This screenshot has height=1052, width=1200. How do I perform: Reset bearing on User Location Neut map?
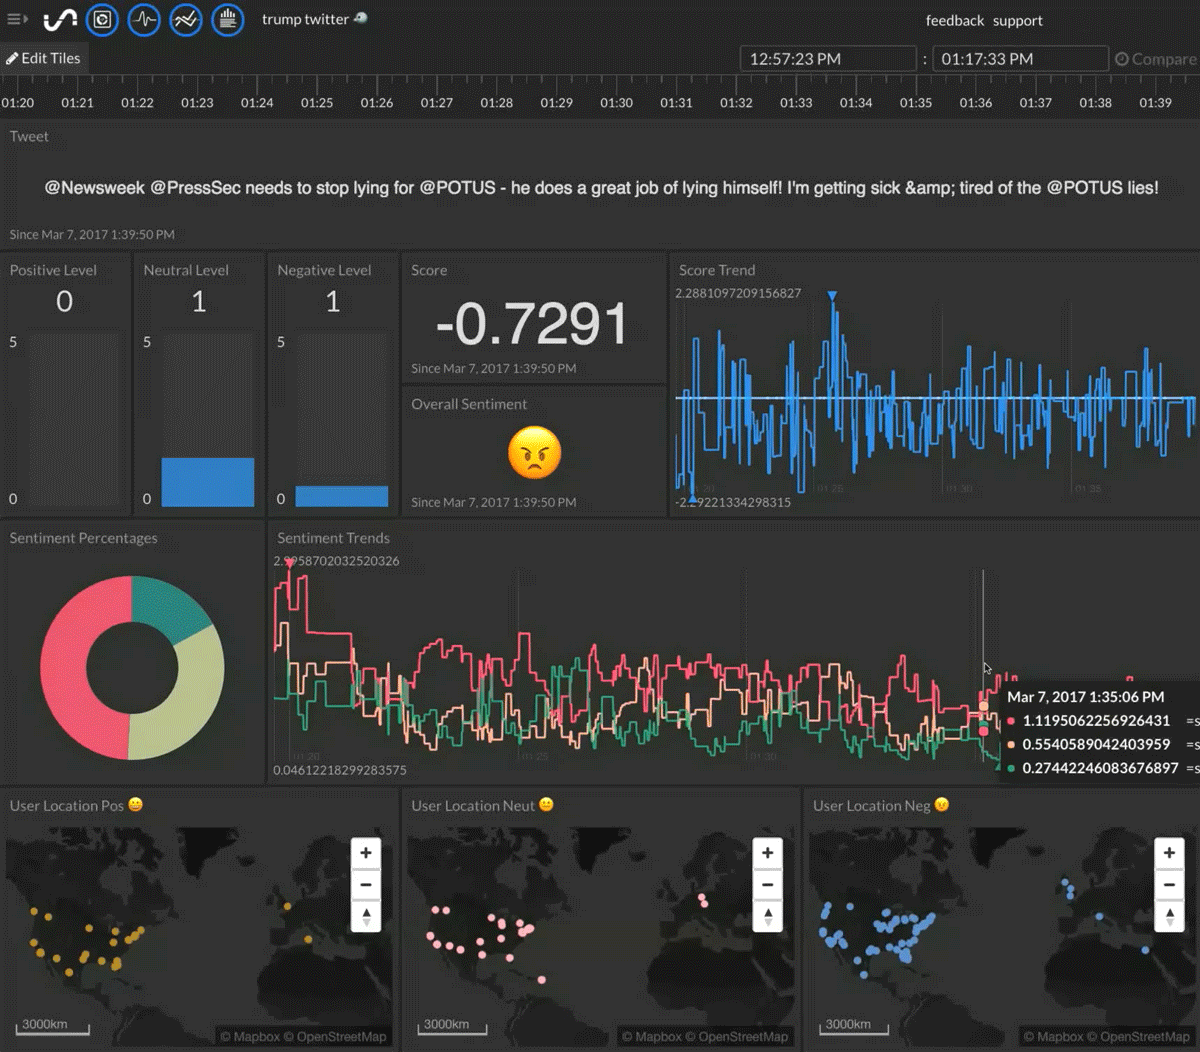point(767,915)
